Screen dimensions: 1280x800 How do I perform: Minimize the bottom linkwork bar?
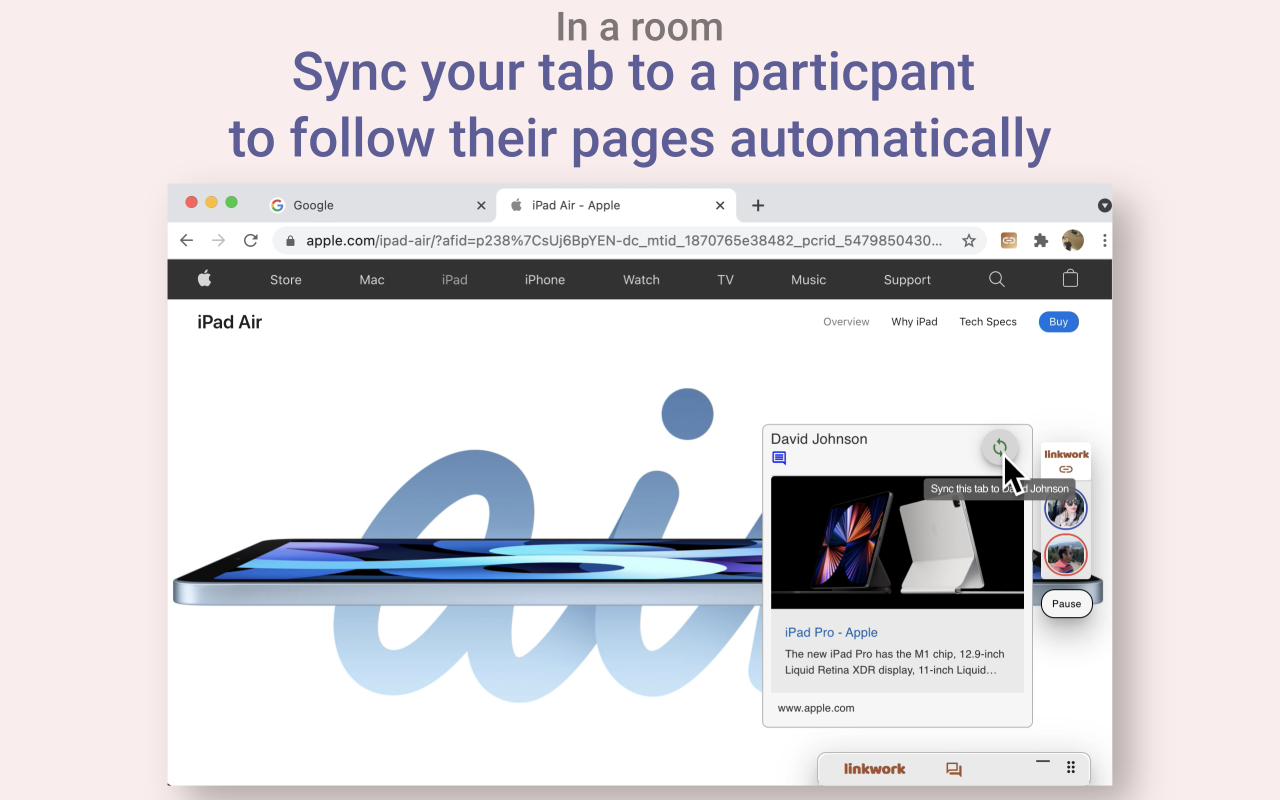pos(1043,762)
